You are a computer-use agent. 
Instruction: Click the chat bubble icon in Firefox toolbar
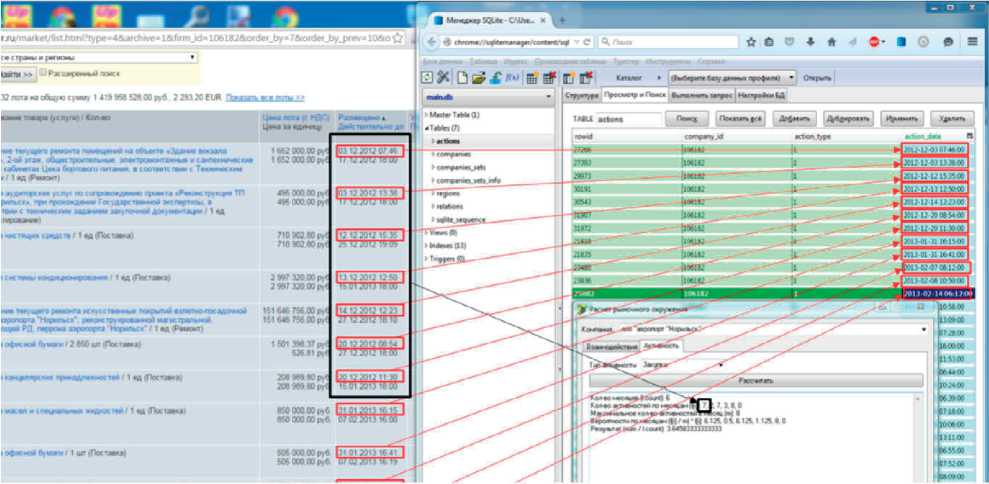[x=947, y=42]
